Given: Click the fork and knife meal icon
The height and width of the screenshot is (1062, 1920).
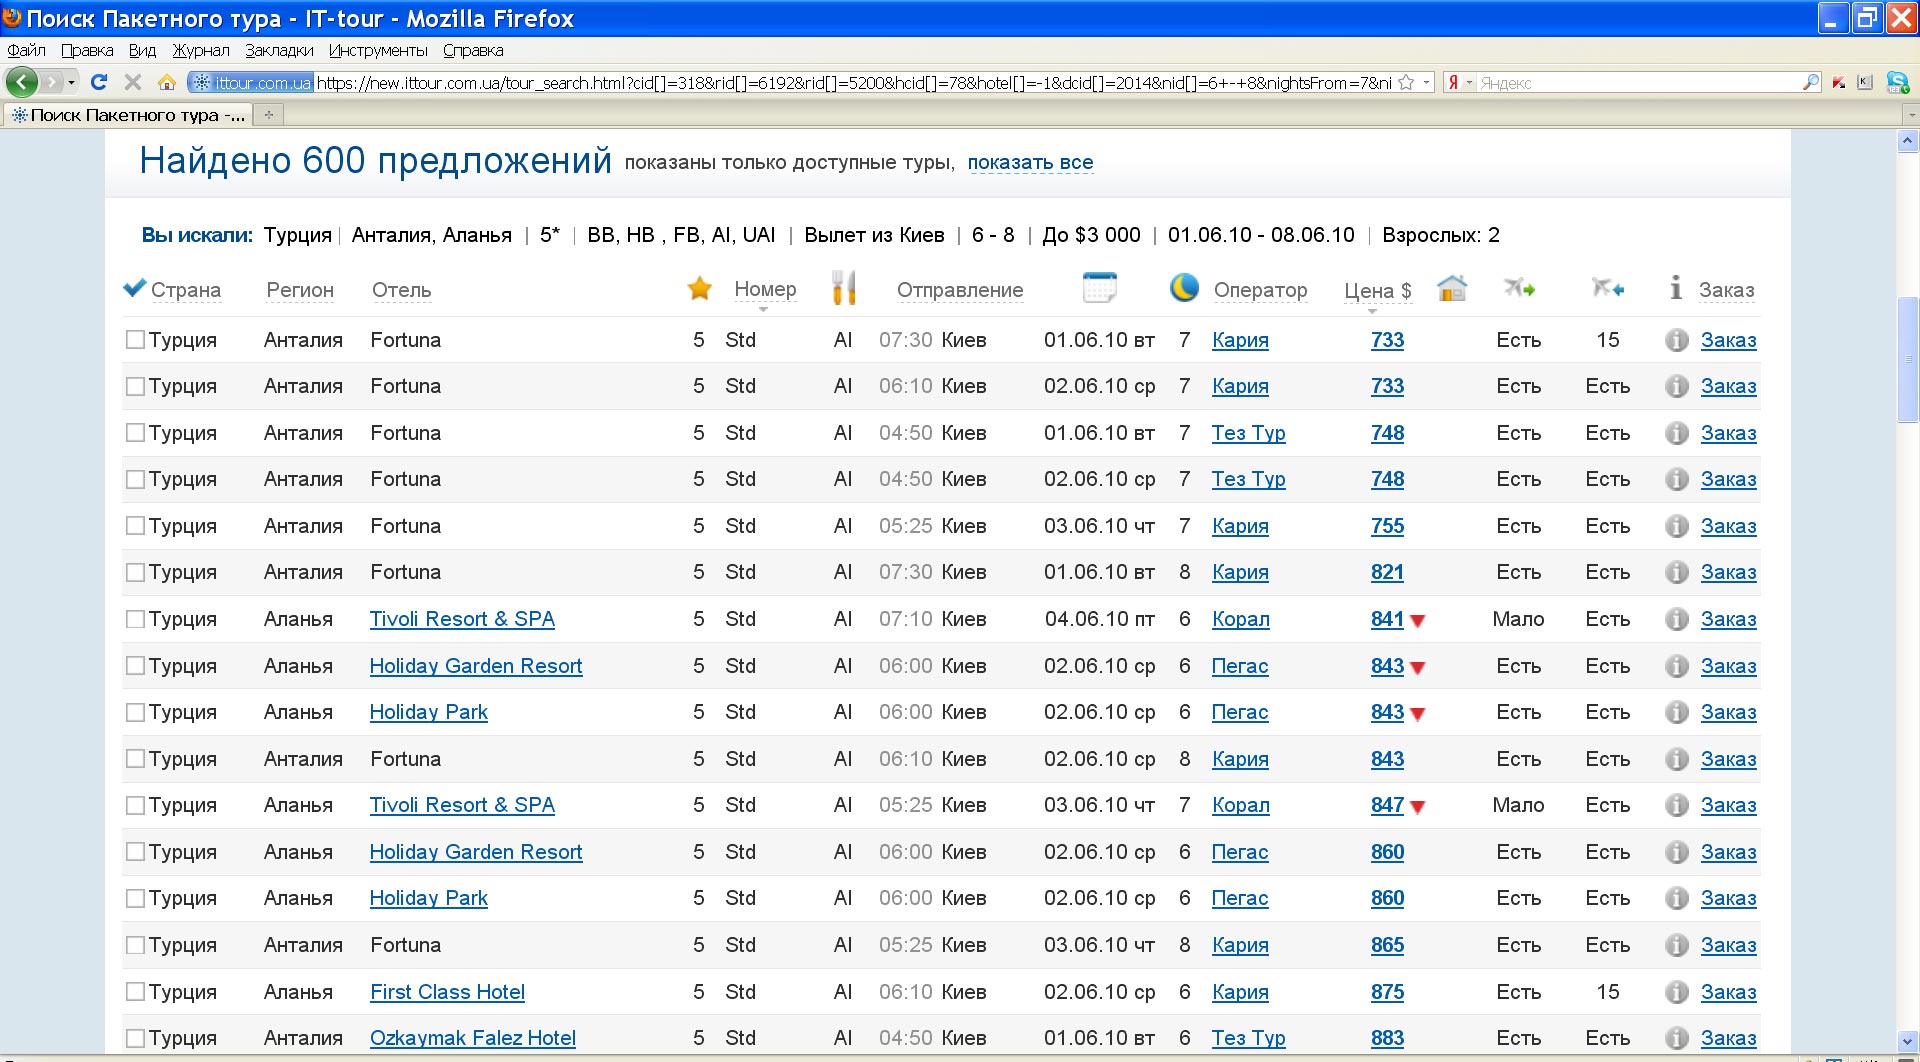Looking at the screenshot, I should (x=843, y=287).
